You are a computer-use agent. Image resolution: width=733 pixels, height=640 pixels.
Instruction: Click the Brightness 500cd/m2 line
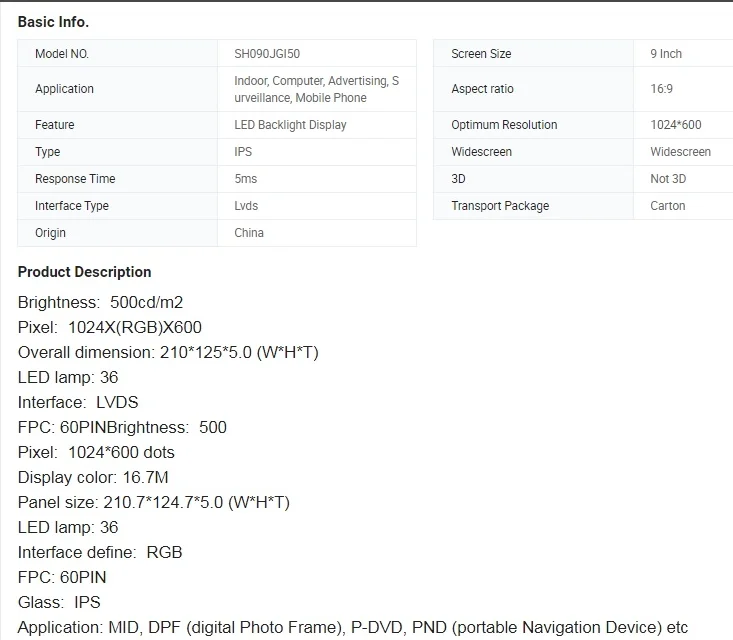tap(101, 302)
